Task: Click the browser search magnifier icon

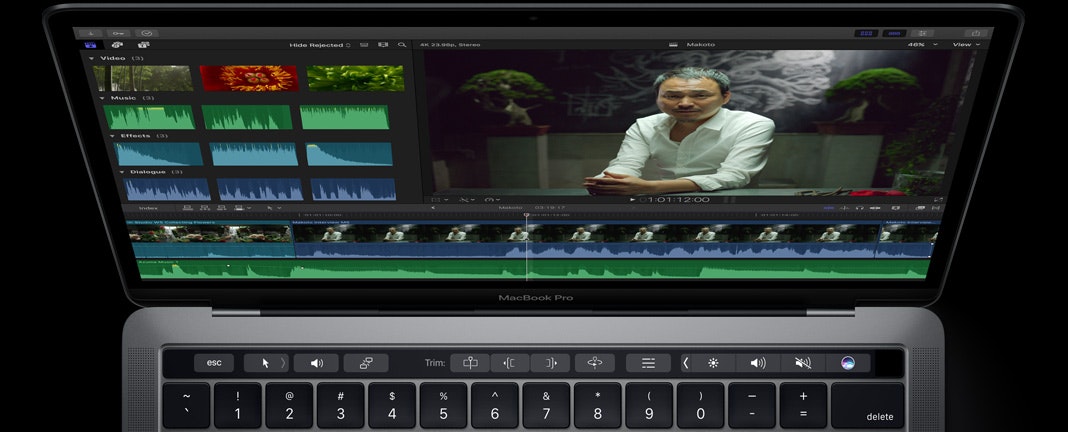Action: [403, 45]
